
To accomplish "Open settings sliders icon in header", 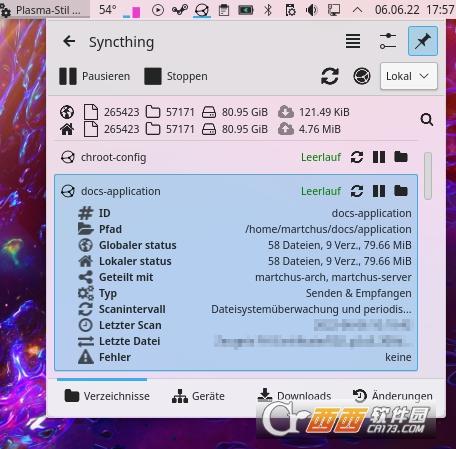I will tap(388, 41).
